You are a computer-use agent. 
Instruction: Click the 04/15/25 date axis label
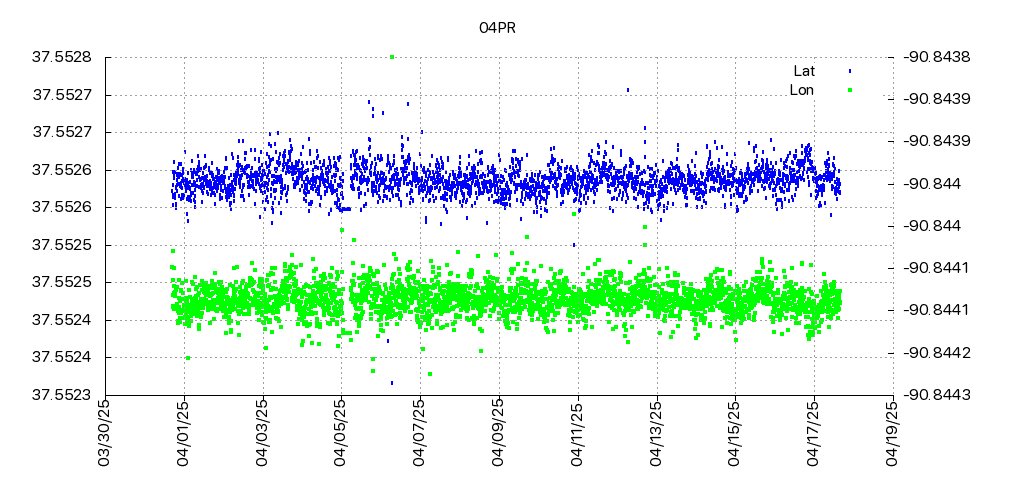735,432
